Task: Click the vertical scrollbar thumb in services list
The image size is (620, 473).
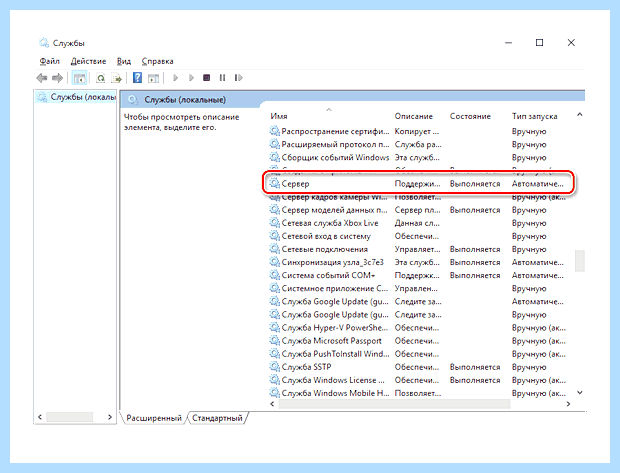Action: [x=580, y=261]
